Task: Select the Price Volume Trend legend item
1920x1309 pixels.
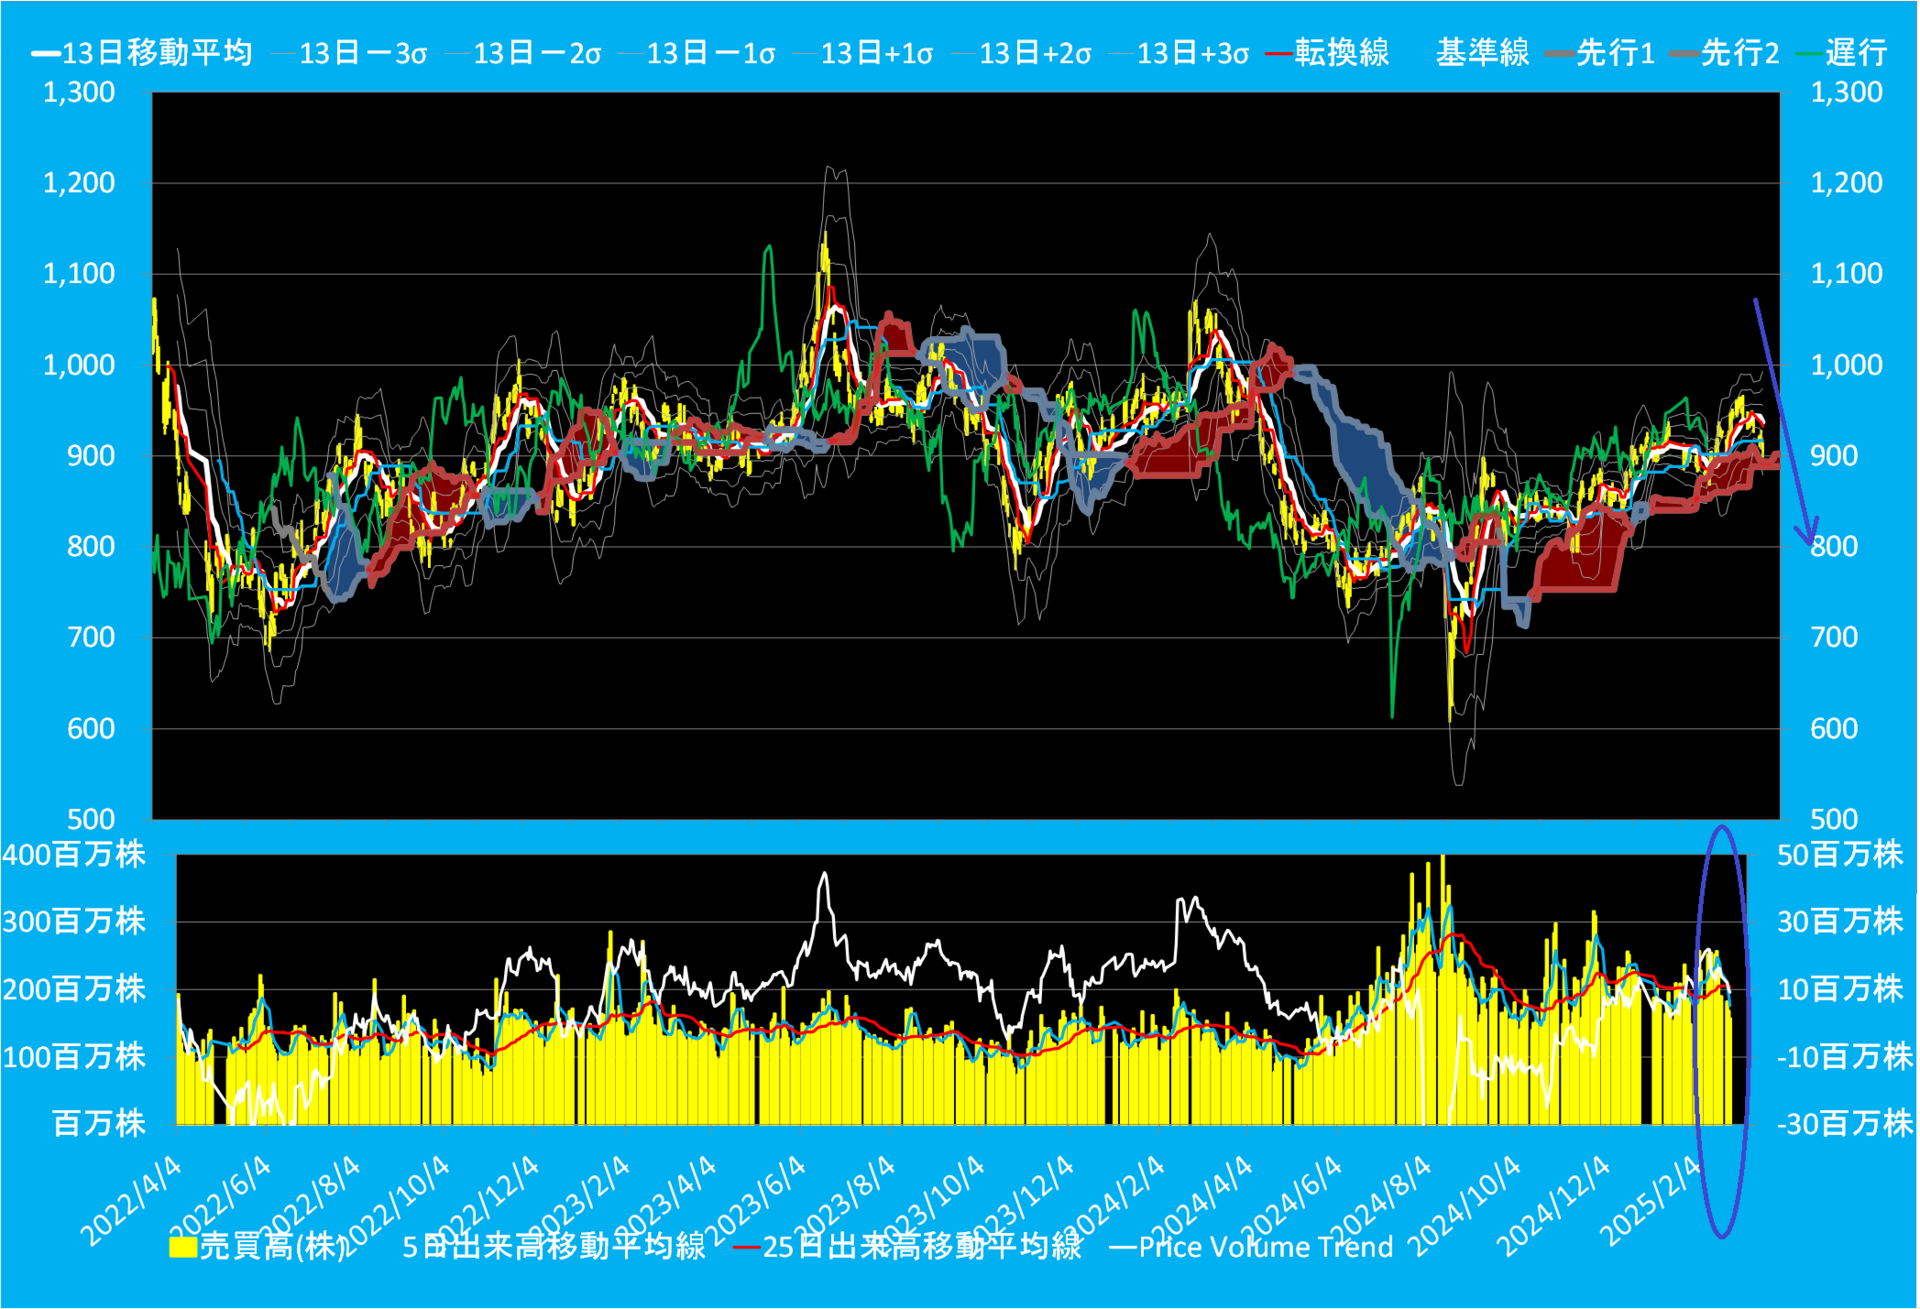Action: coord(1251,1246)
